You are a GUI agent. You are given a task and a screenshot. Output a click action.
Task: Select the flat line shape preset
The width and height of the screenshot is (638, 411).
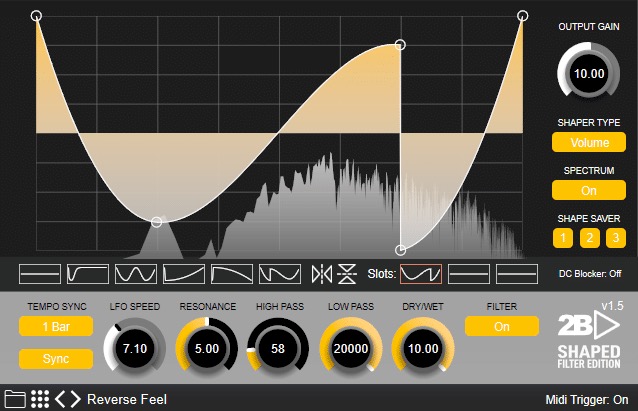[x=40, y=274]
